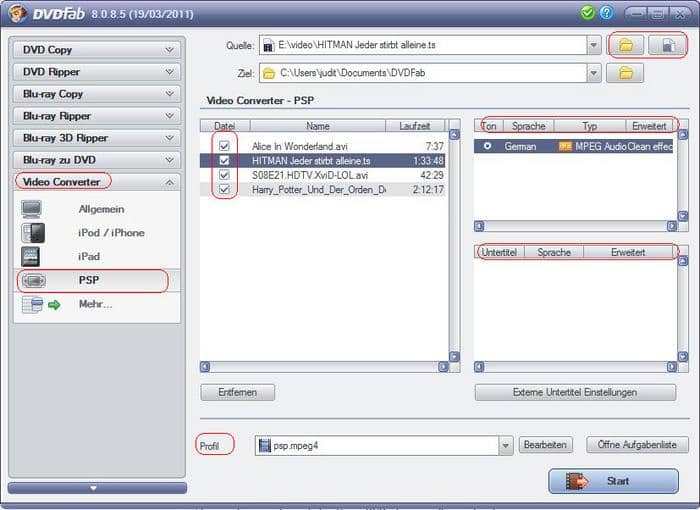Click audio Typ column header

point(589,126)
